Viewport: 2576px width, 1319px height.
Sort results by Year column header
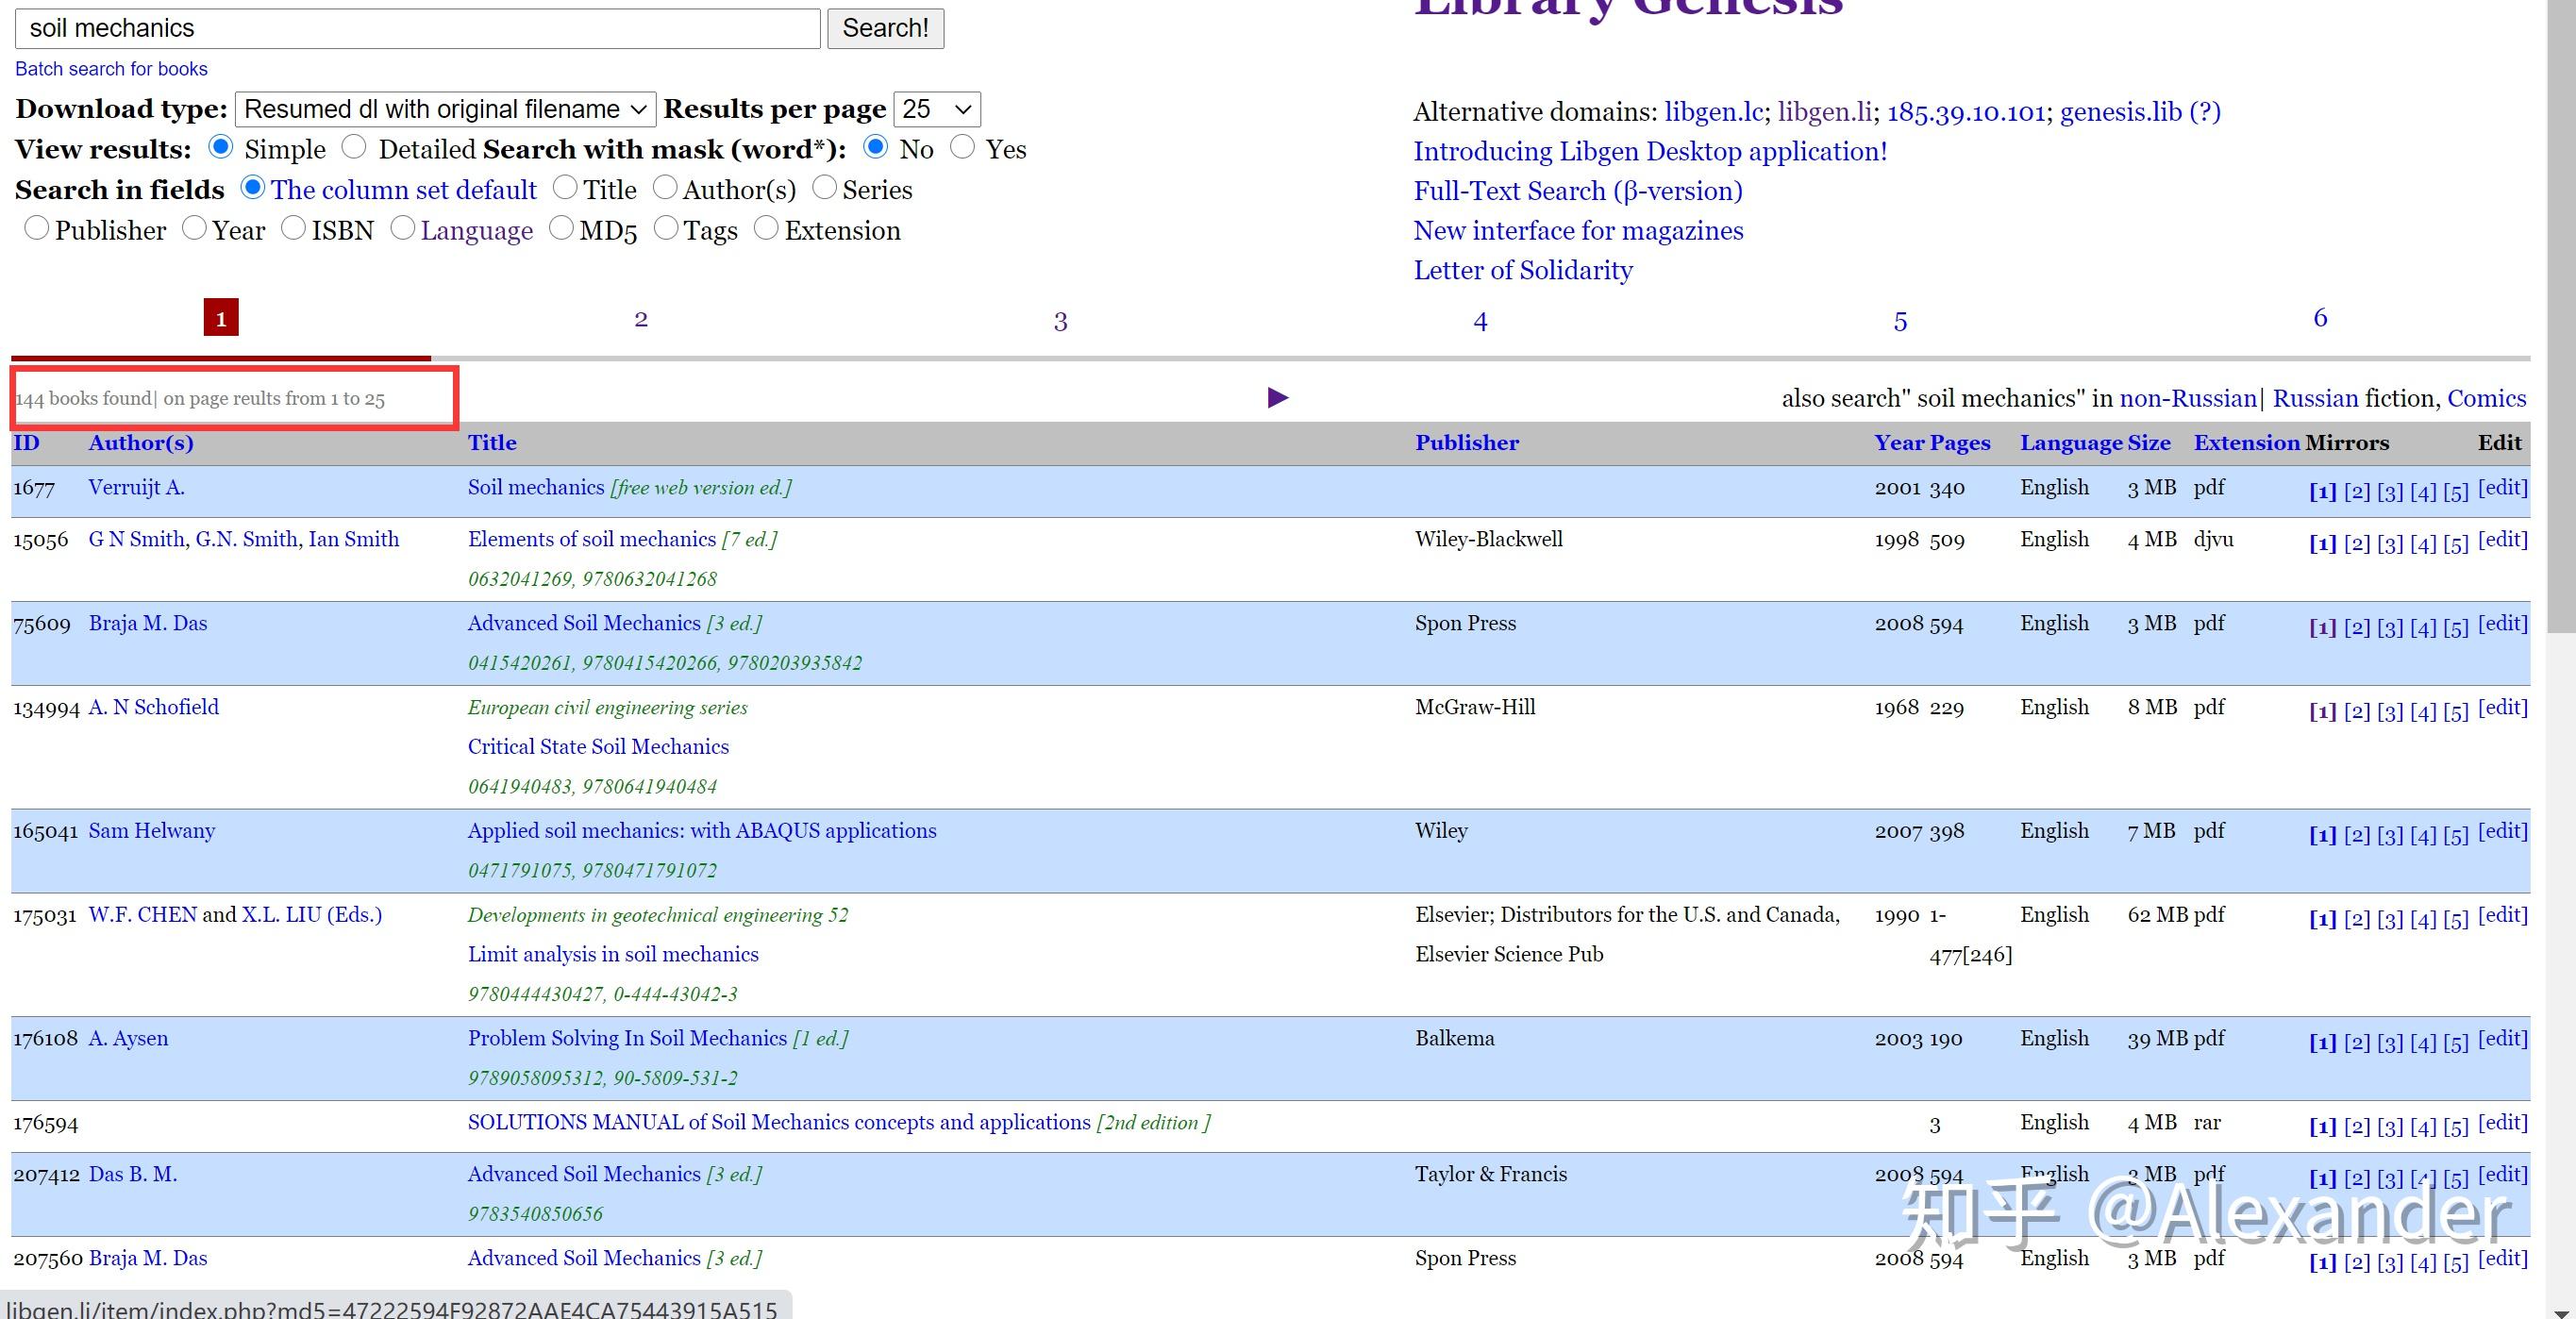1897,443
